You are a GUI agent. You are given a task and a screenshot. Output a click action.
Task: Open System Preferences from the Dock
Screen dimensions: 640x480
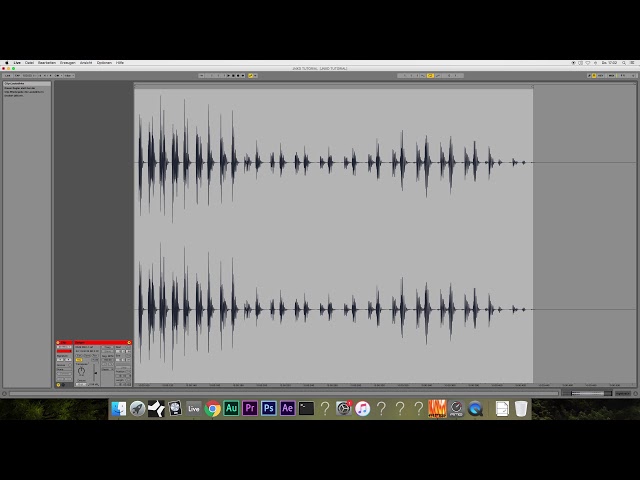344,408
